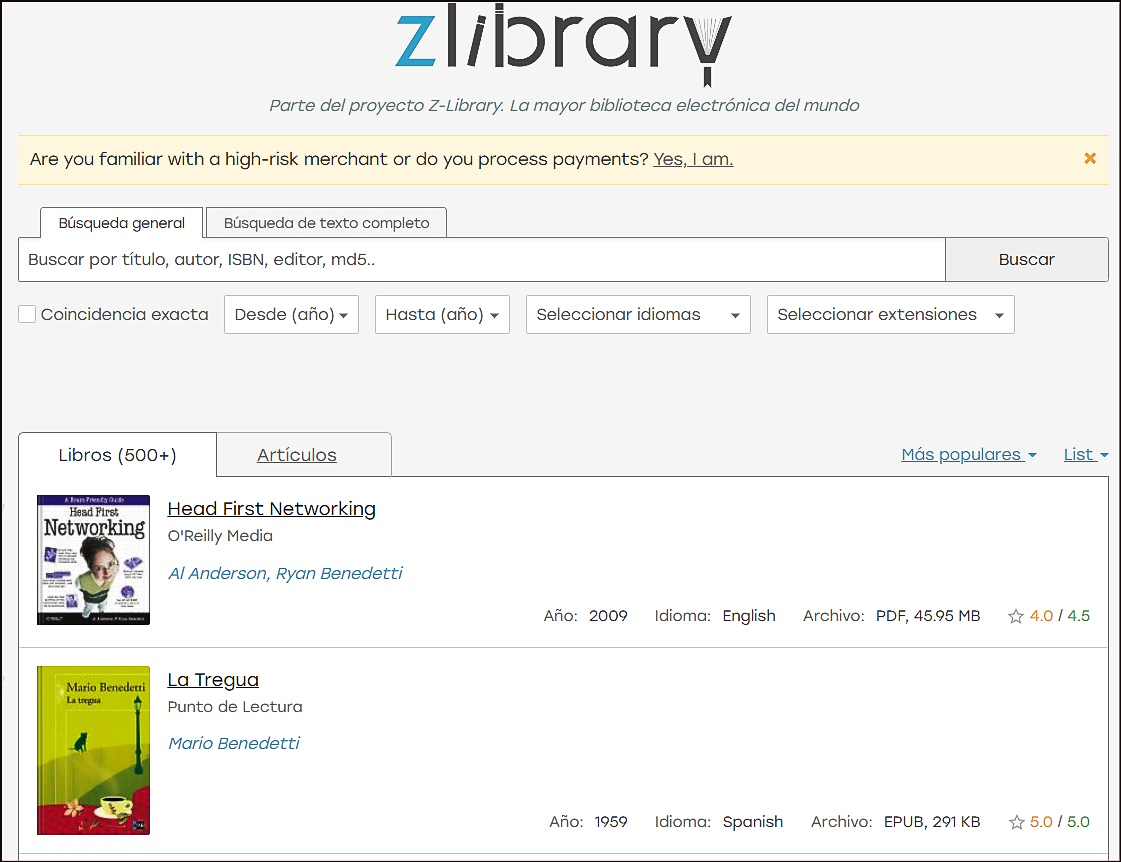Select the Libros (500+) tab
Image resolution: width=1121 pixels, height=862 pixels.
pyautogui.click(x=117, y=455)
